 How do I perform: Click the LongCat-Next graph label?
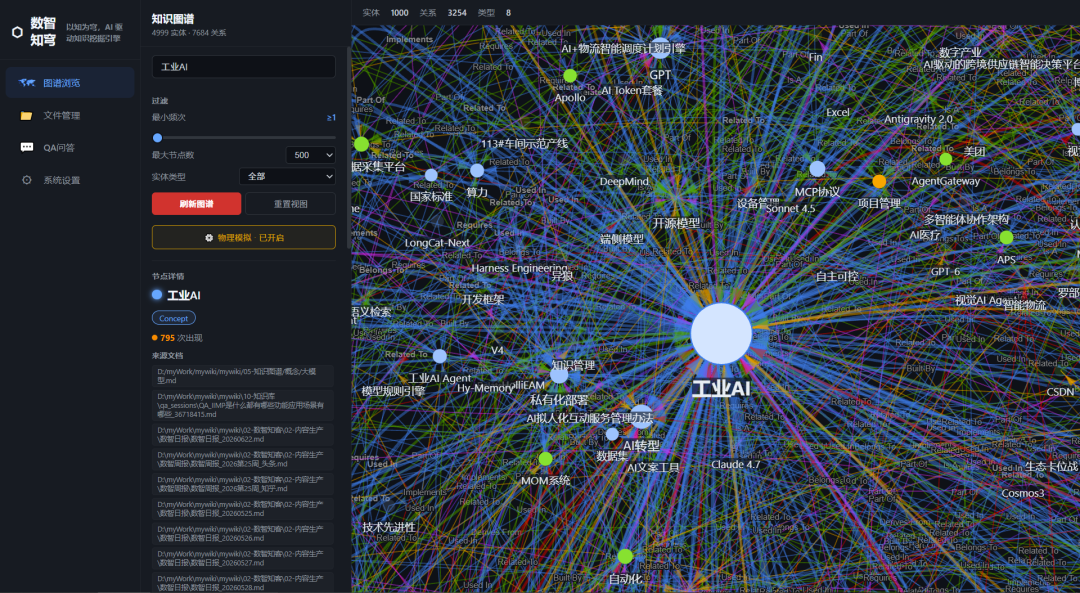437,243
